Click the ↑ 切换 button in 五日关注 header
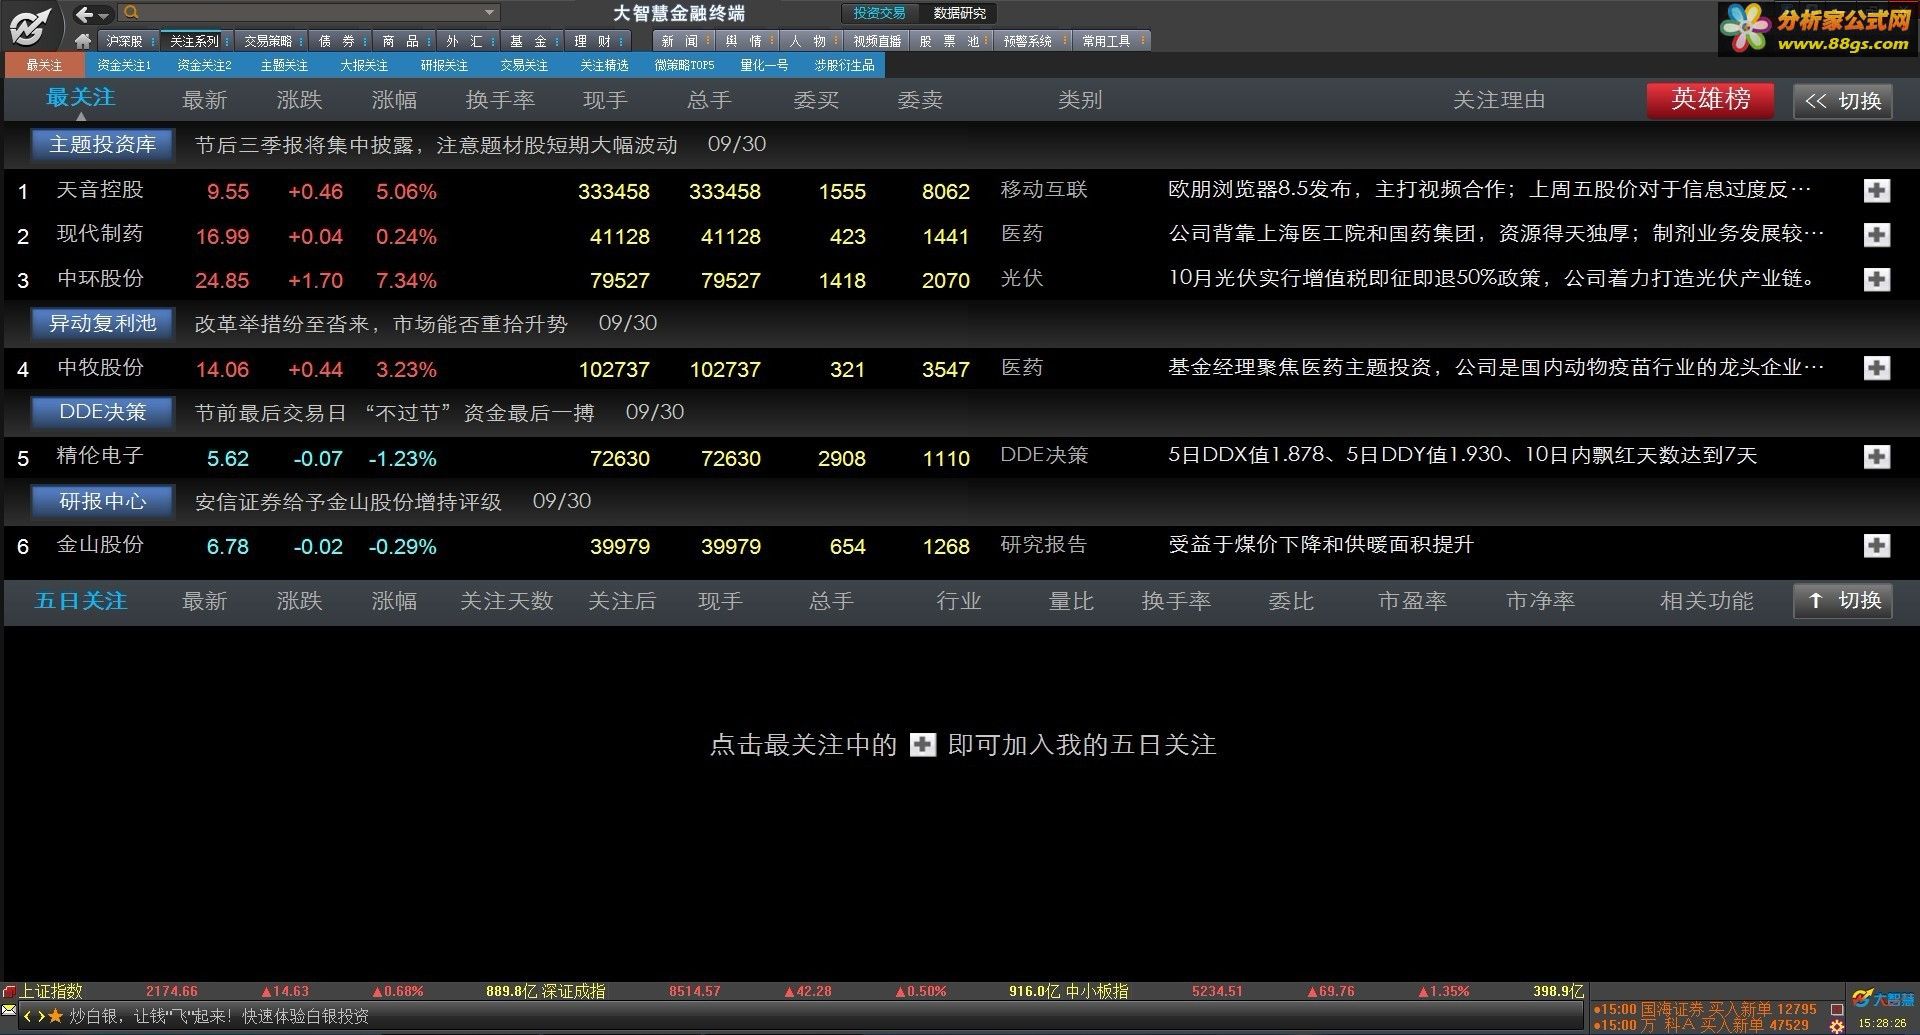This screenshot has height=1035, width=1920. point(1843,600)
